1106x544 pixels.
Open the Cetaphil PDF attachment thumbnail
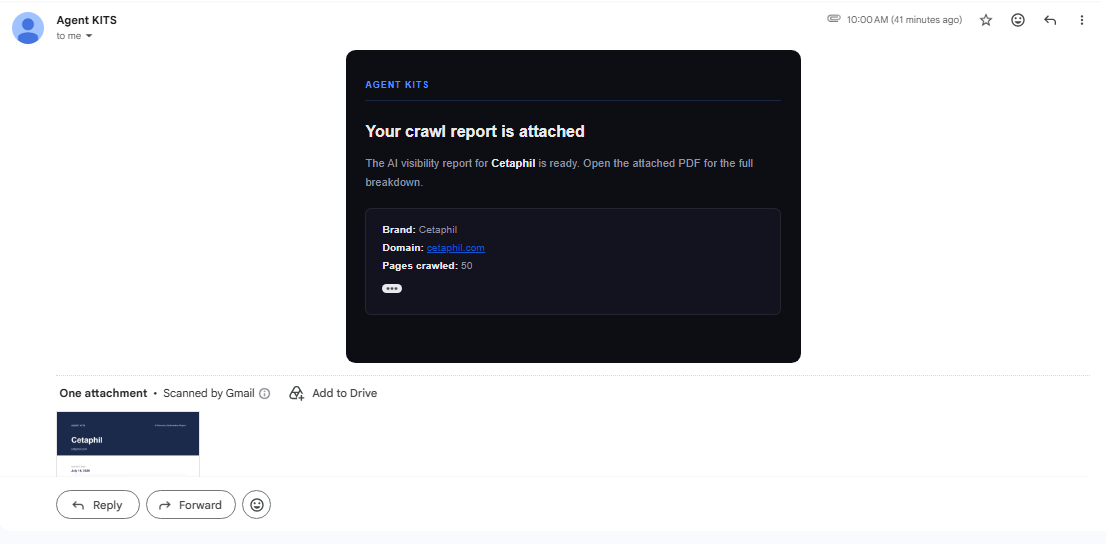[128, 444]
